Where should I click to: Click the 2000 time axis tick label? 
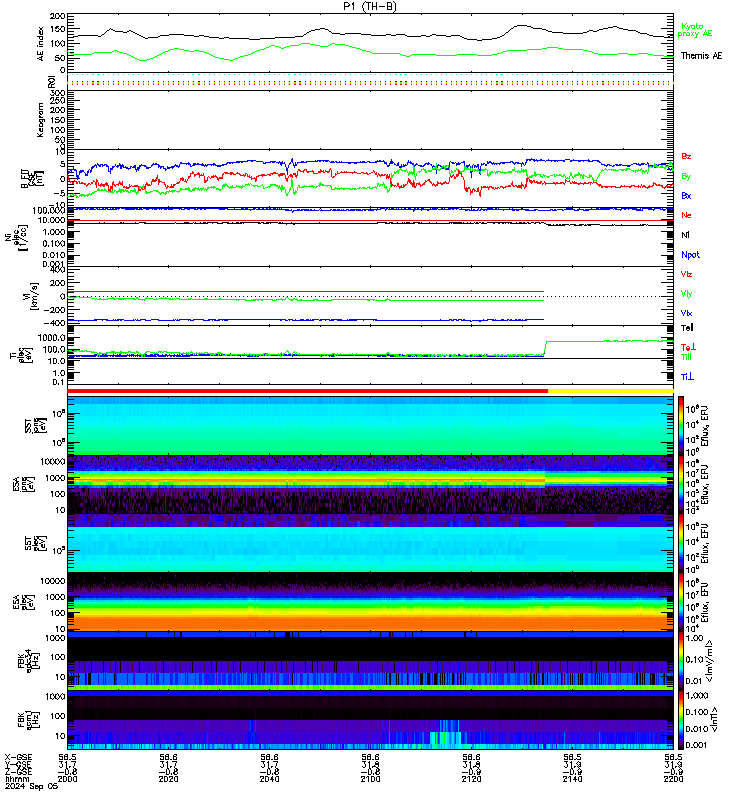67,779
